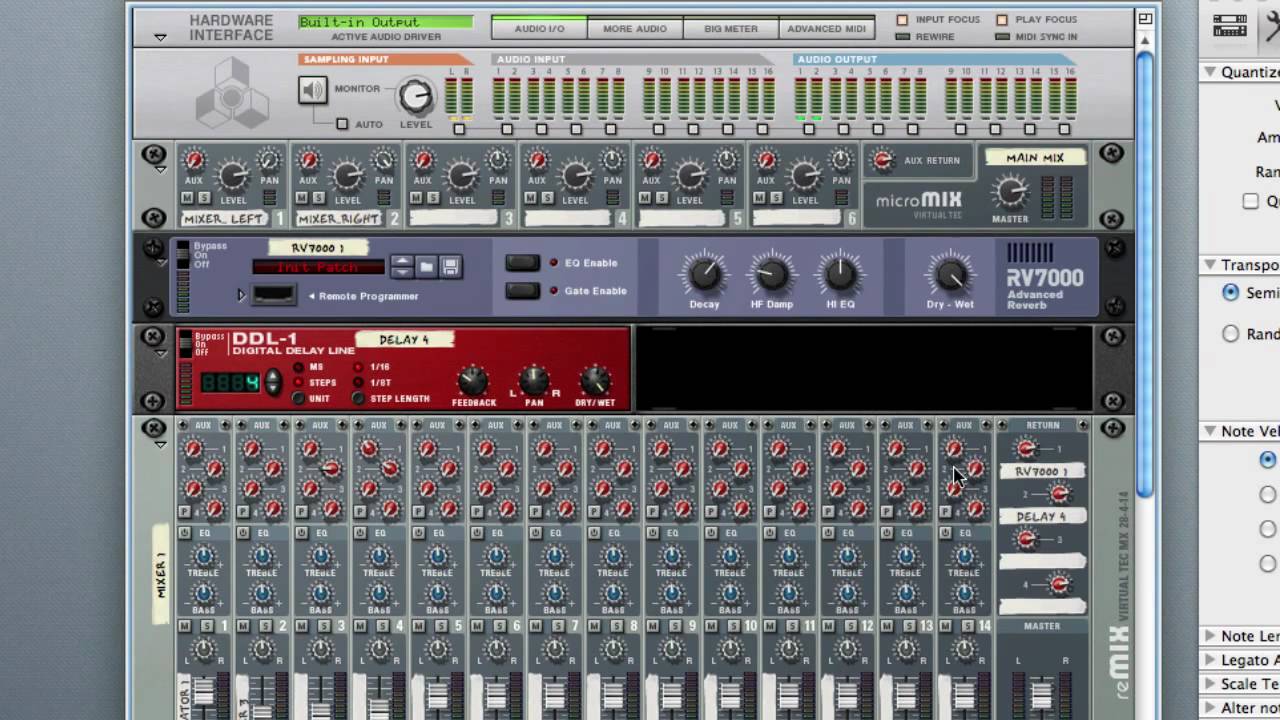Viewport: 1280px width, 720px height.
Task: Enable the Auto monitor checkbox
Action: [342, 124]
